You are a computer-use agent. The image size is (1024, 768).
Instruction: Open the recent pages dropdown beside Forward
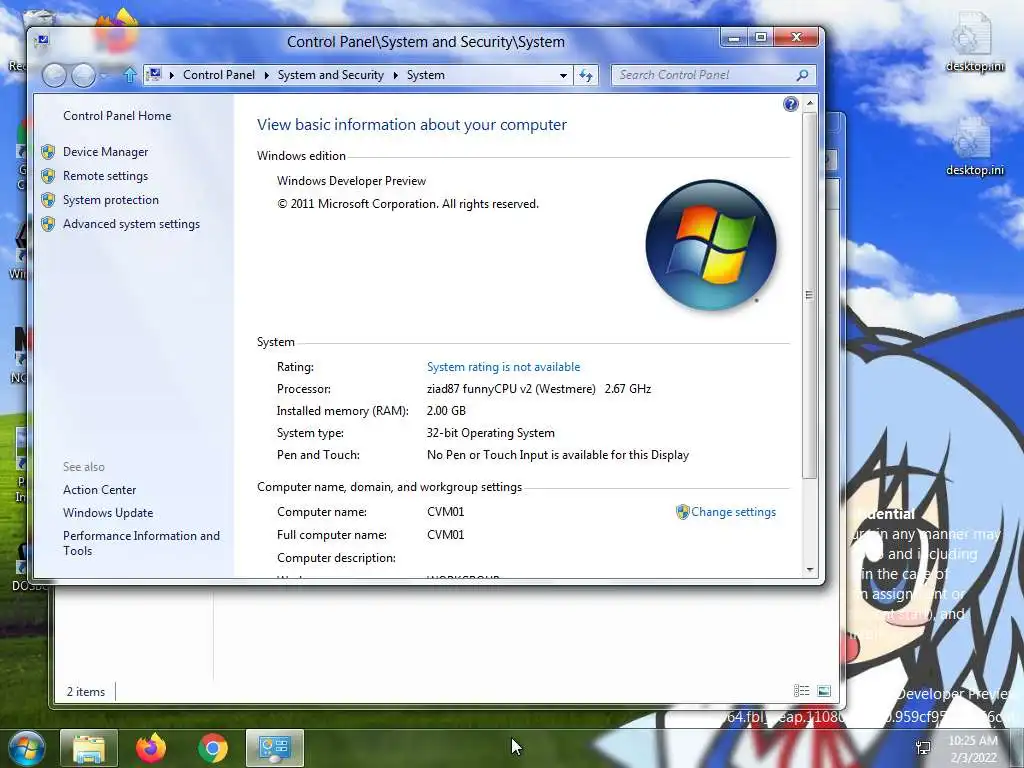pos(103,76)
